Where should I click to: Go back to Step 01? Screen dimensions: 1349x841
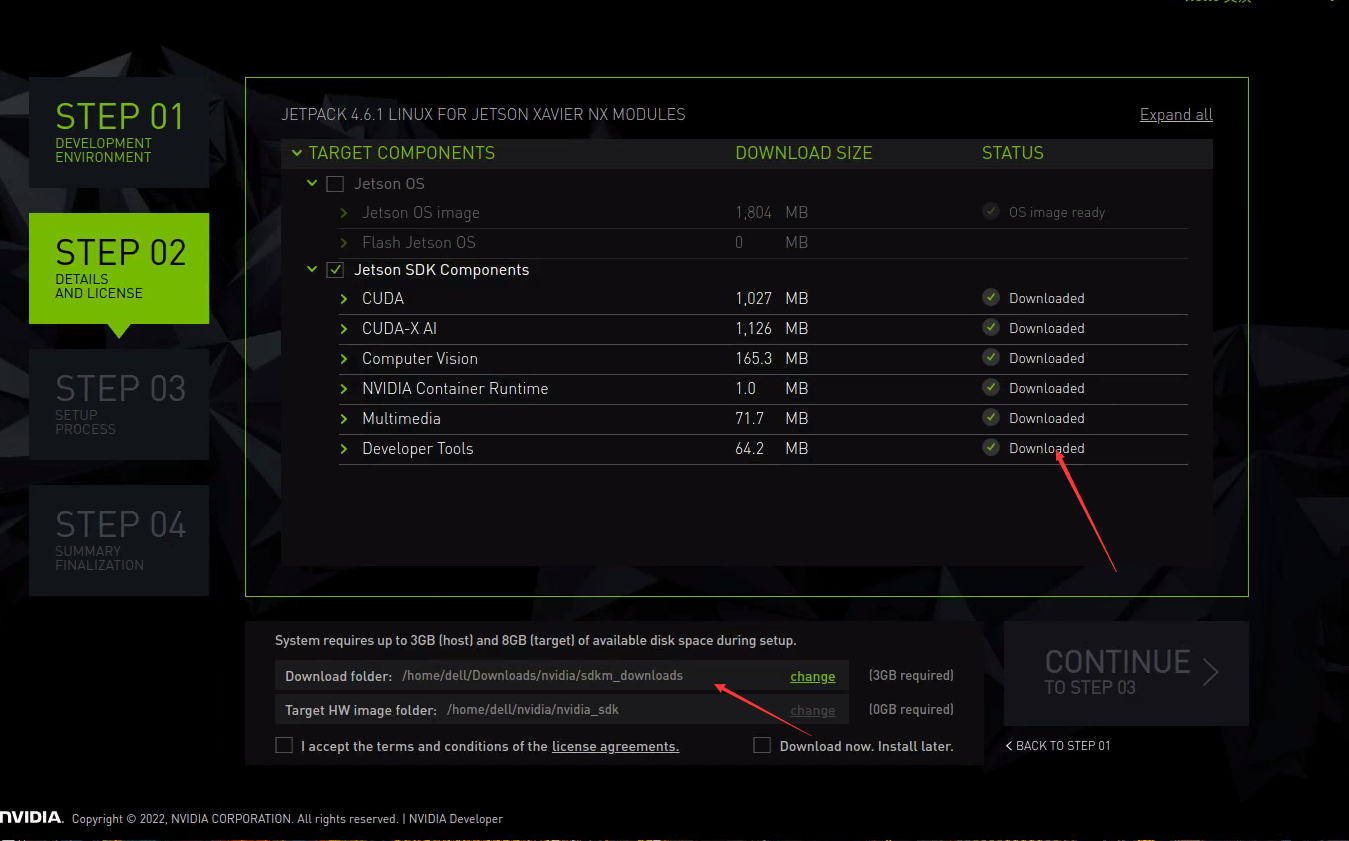(1058, 746)
